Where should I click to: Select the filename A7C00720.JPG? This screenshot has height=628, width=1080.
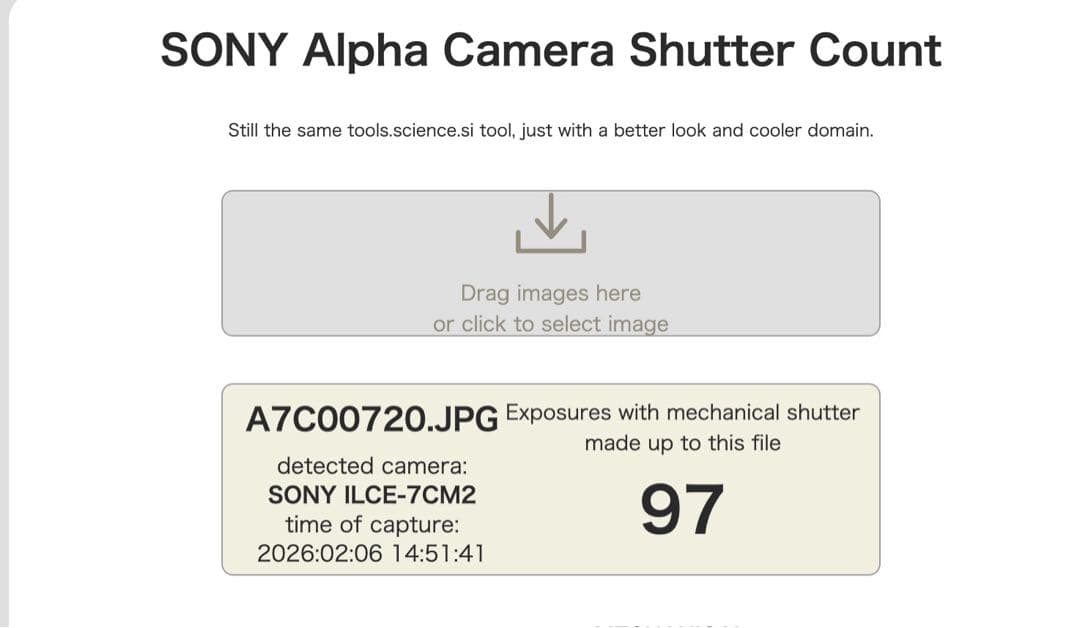click(371, 420)
